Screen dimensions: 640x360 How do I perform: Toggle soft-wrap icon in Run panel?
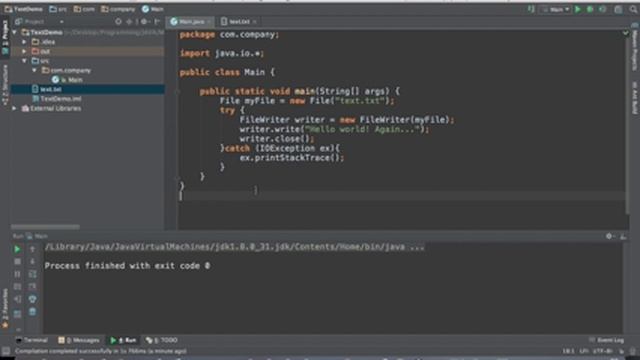[32, 274]
